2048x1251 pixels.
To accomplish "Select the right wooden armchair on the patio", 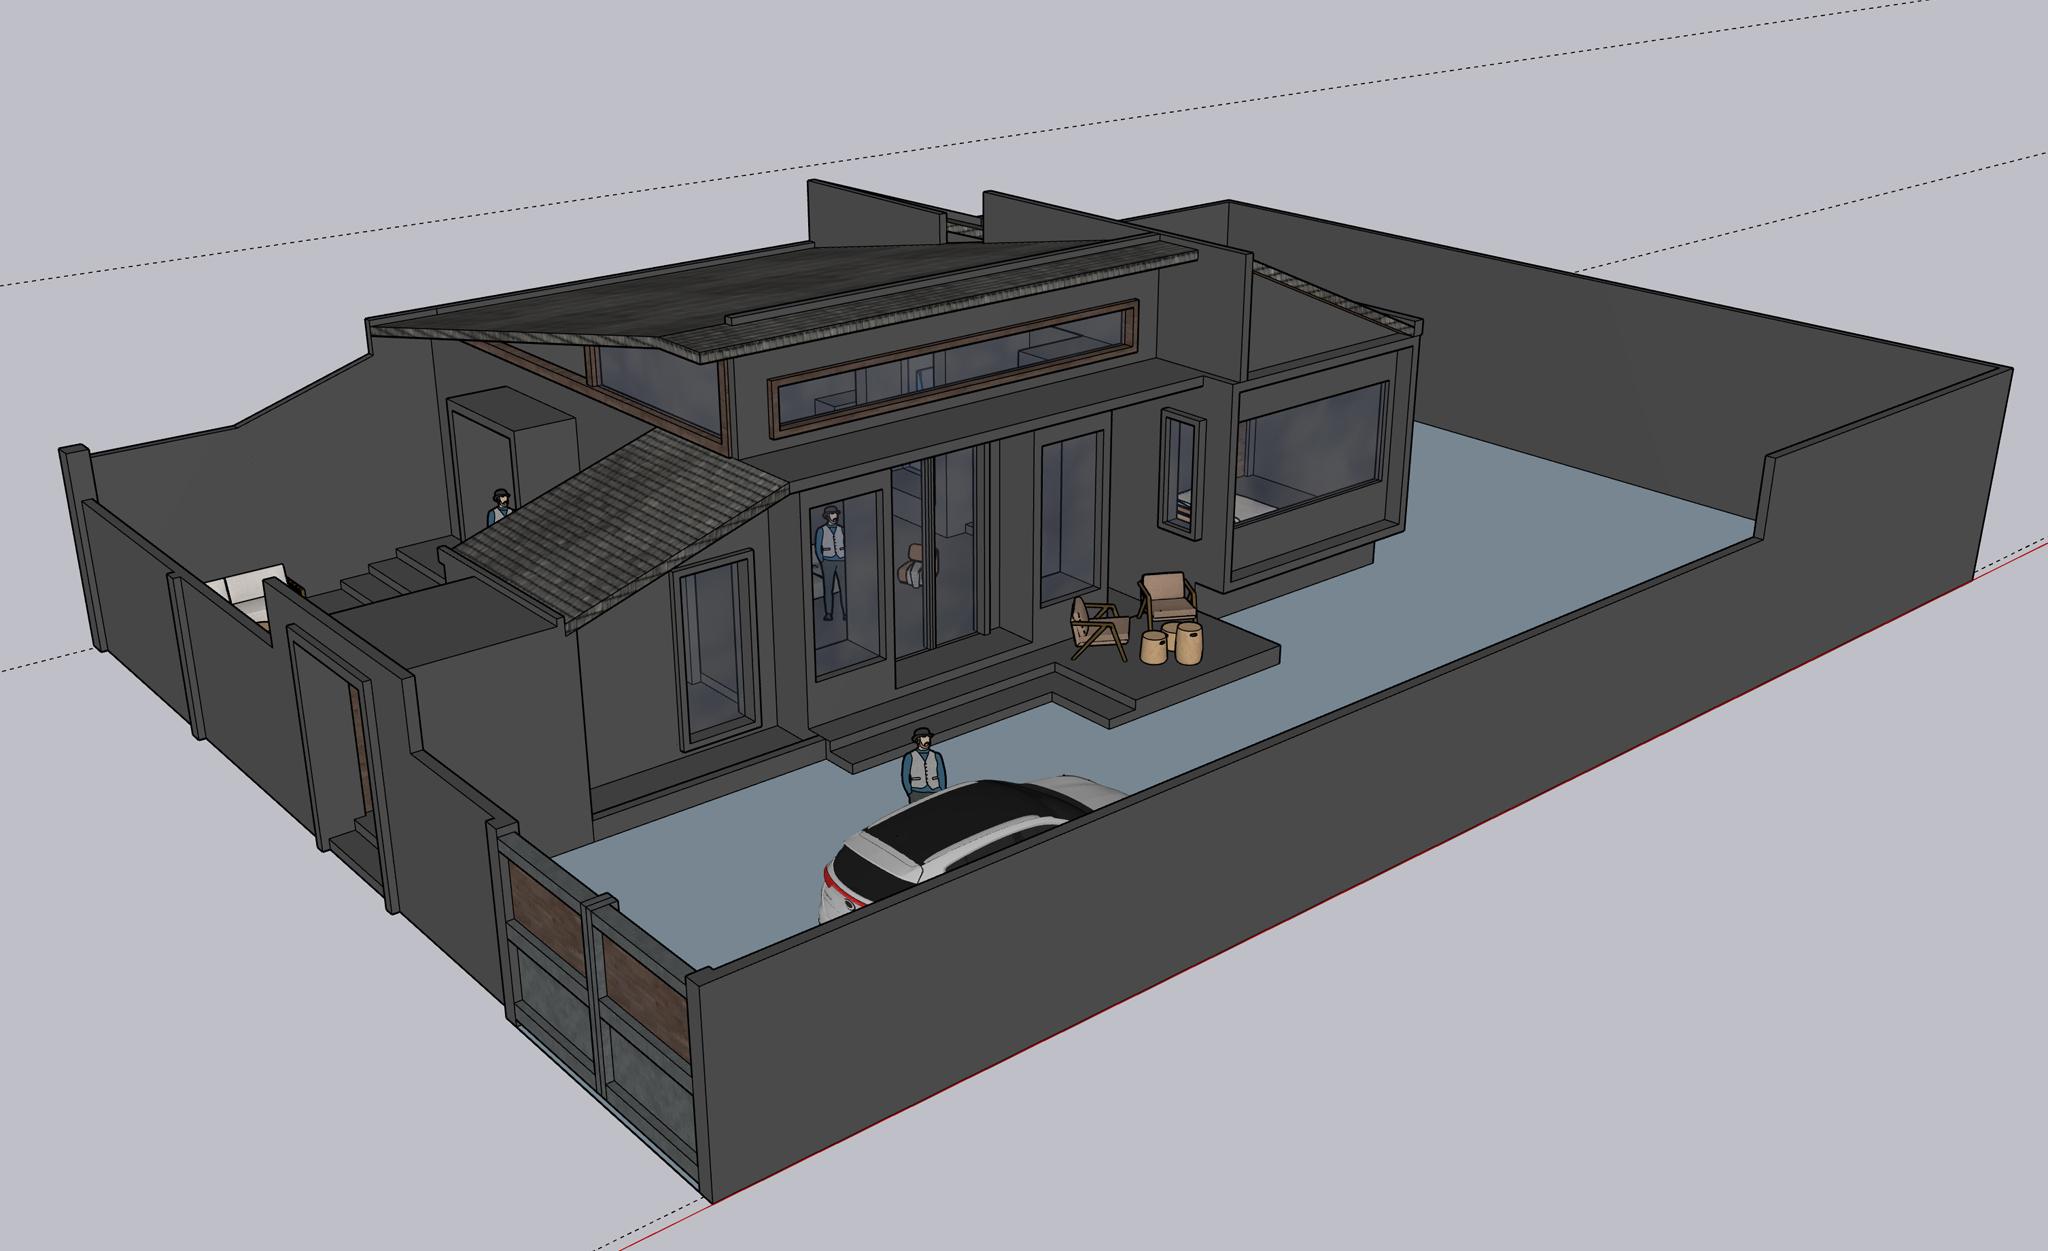I will pyautogui.click(x=1166, y=596).
